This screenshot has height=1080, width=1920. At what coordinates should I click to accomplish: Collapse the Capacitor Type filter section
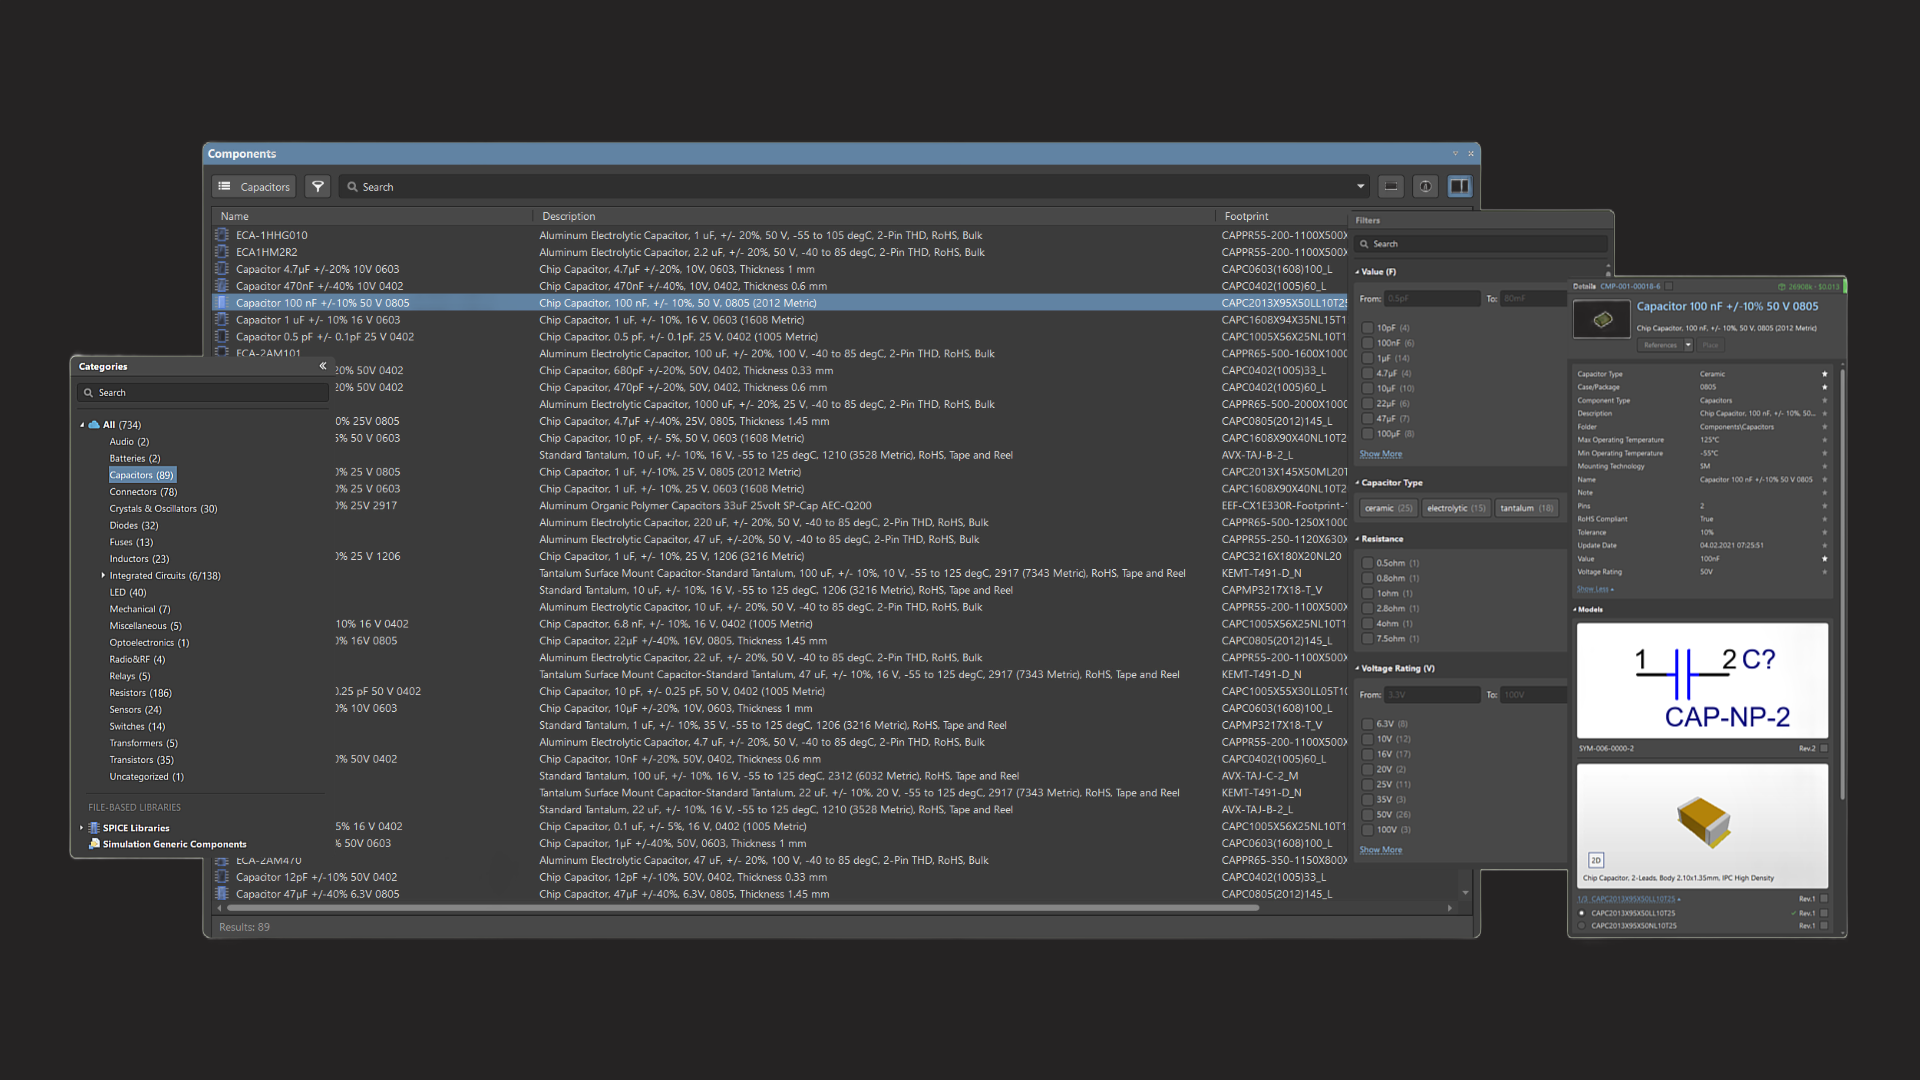pyautogui.click(x=1357, y=483)
